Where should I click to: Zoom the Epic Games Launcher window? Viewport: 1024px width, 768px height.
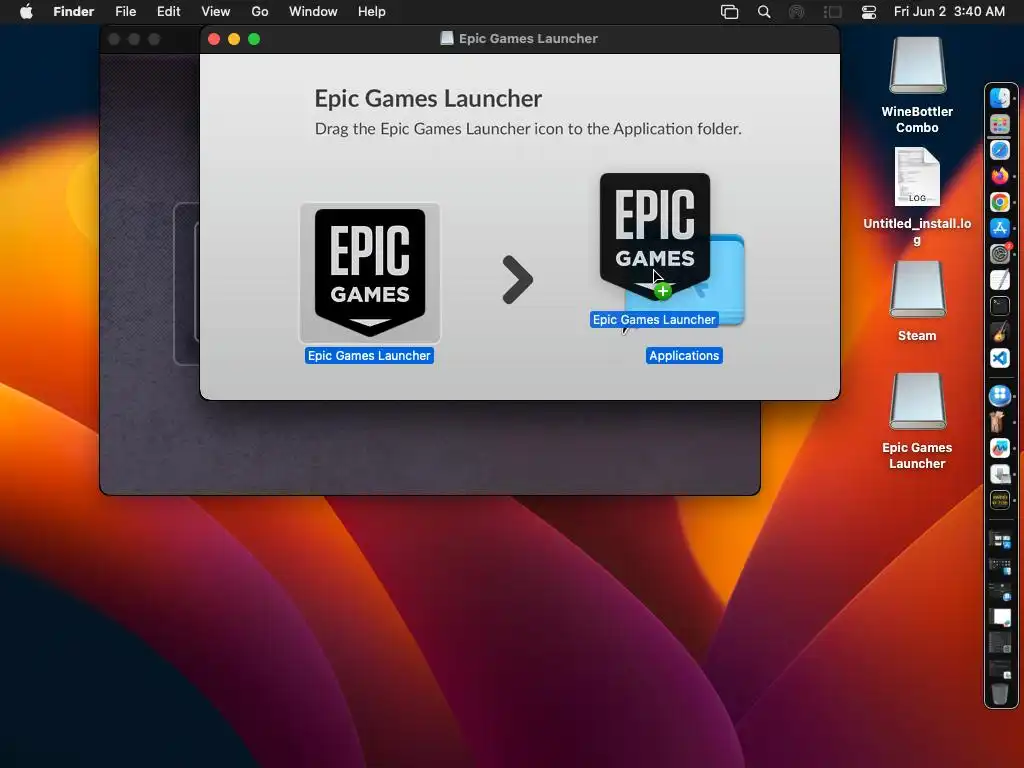[x=254, y=39]
